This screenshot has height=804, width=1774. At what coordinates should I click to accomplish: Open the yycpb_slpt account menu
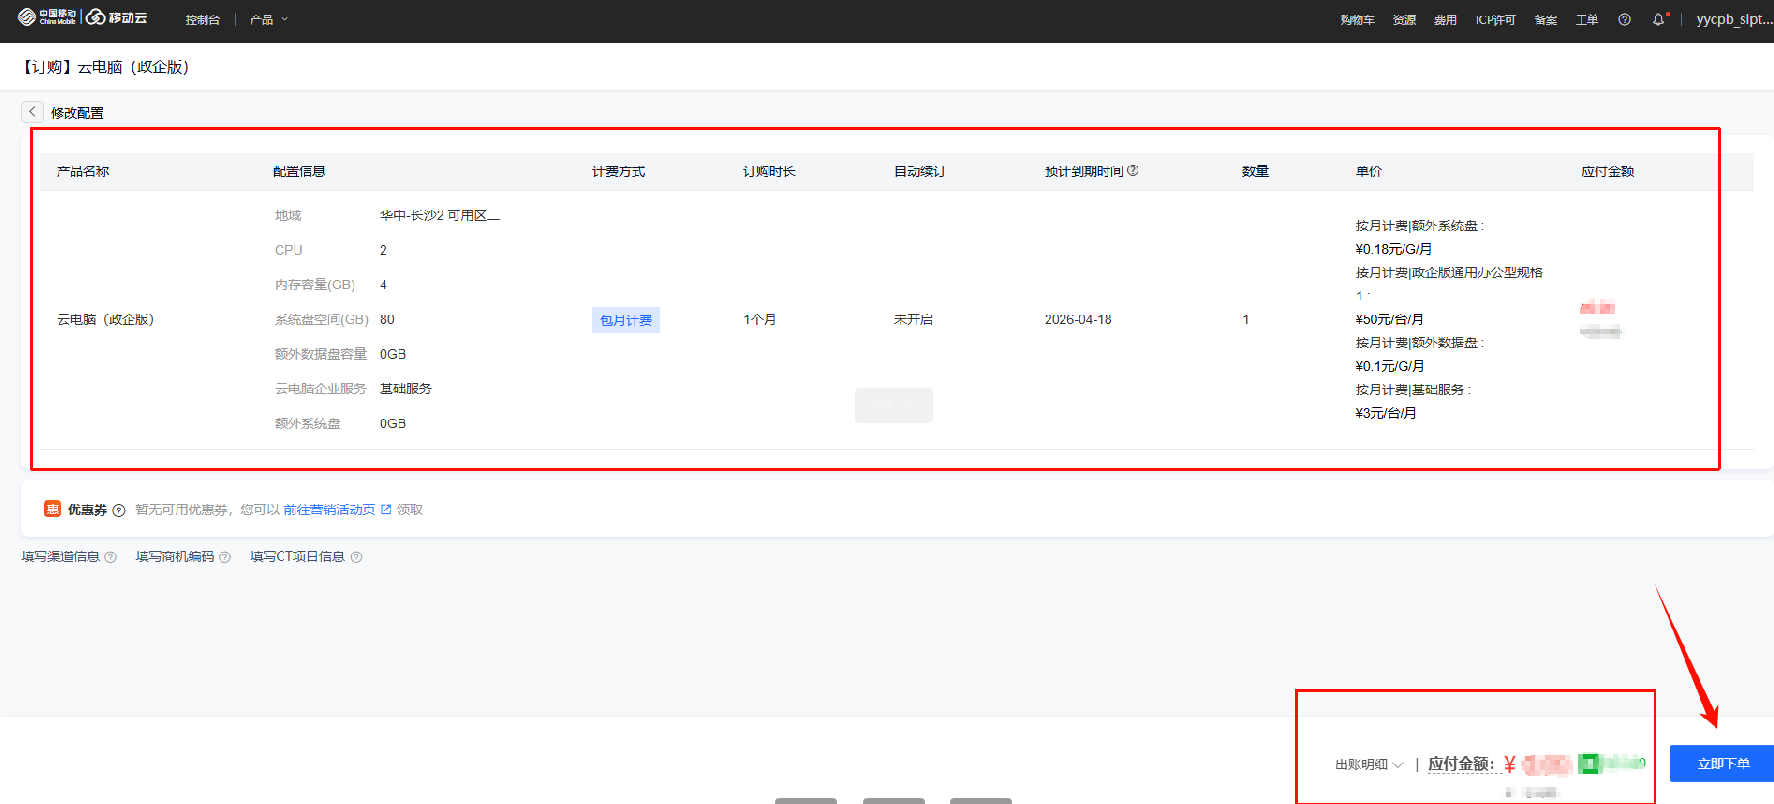[1734, 19]
